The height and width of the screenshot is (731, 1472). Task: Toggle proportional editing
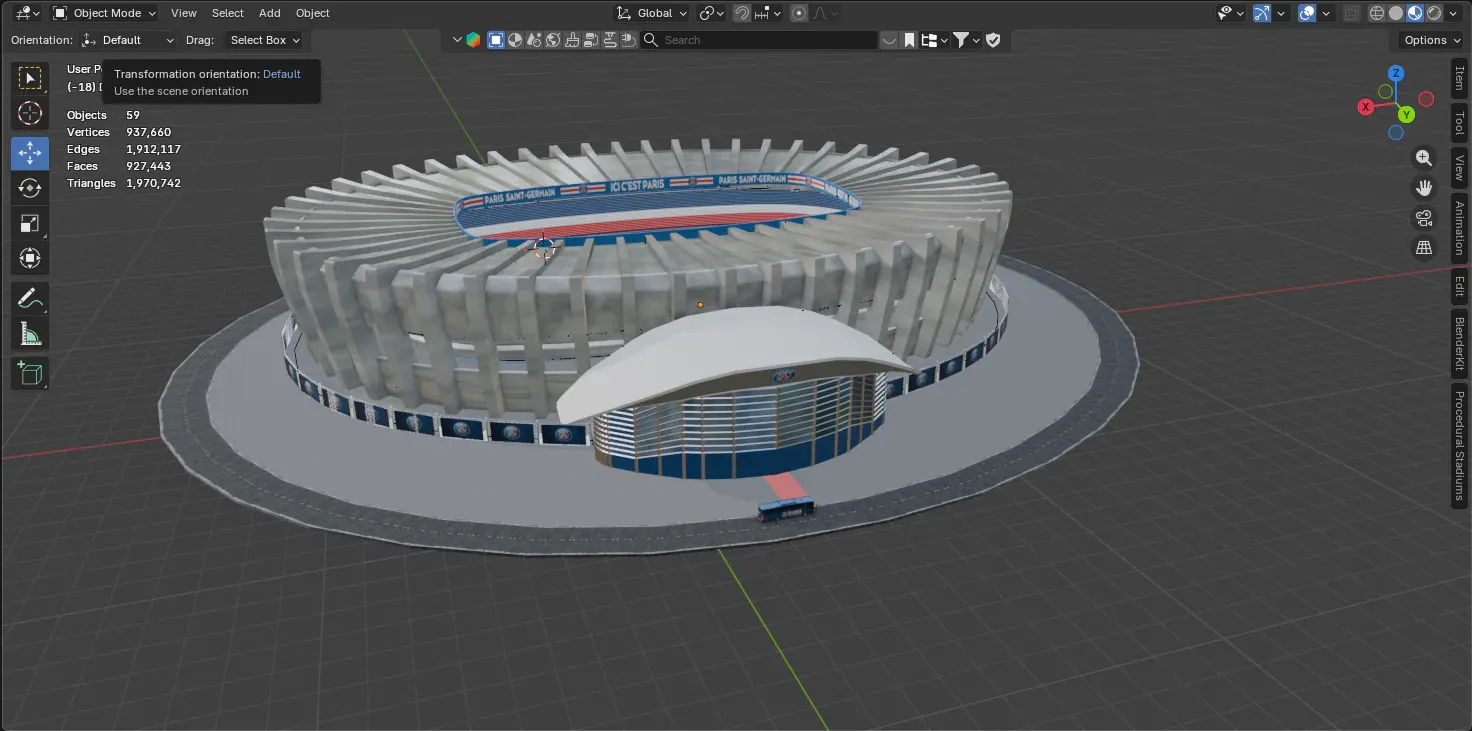(x=799, y=13)
